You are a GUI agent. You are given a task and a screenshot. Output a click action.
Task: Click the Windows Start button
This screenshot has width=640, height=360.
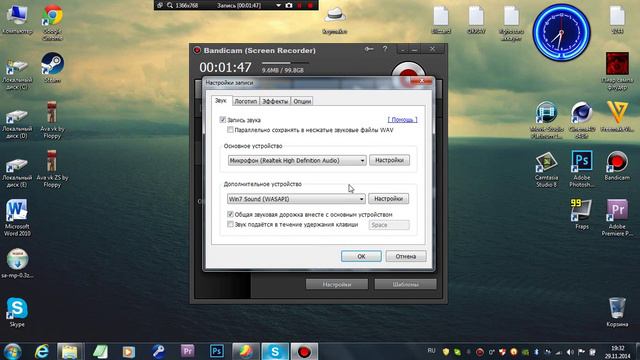[12, 351]
